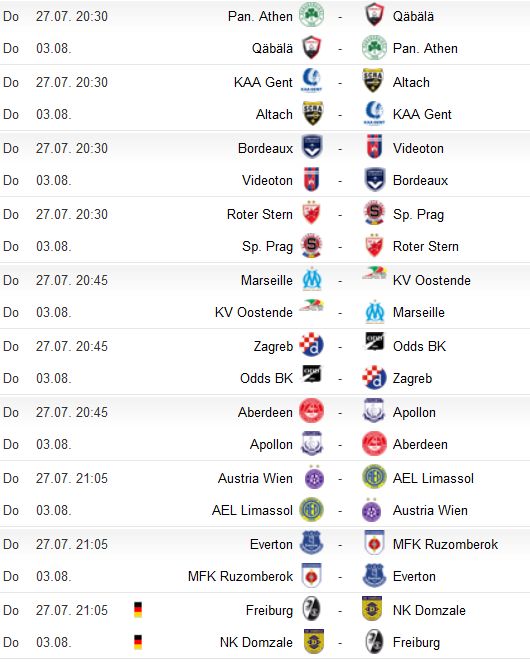Viewport: 530px width, 662px height.
Task: Click the AEL Limassol crest in the 27.07. row
Action: click(x=374, y=477)
